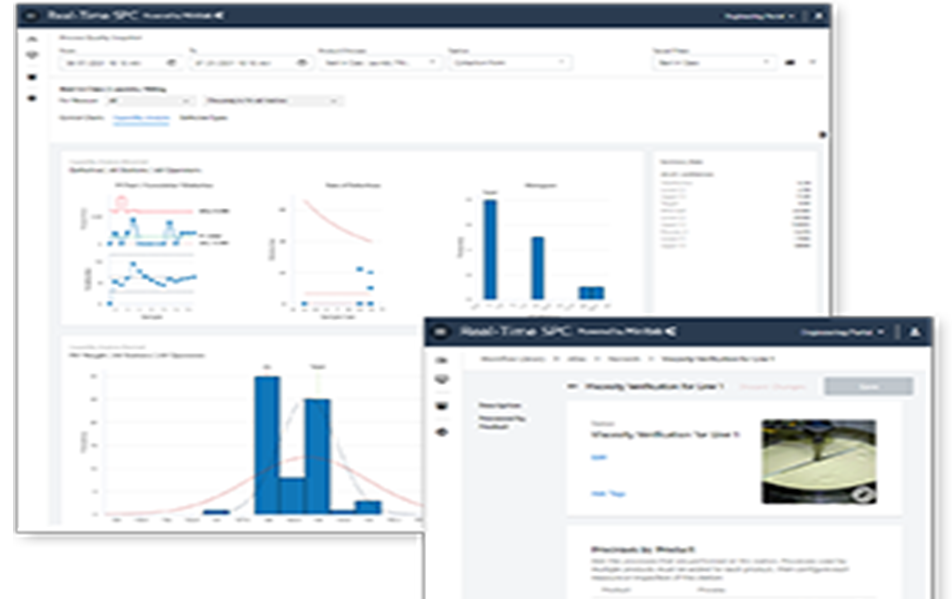Open the Engineering Portal dropdown in the front window
The image size is (952, 599).
tap(844, 332)
